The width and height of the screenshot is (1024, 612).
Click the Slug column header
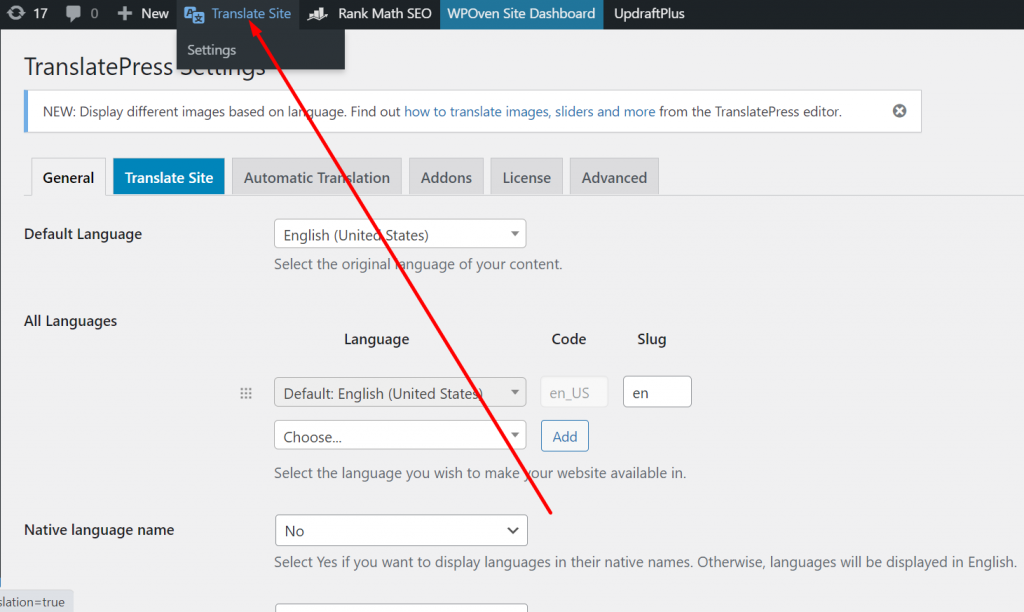tap(651, 339)
